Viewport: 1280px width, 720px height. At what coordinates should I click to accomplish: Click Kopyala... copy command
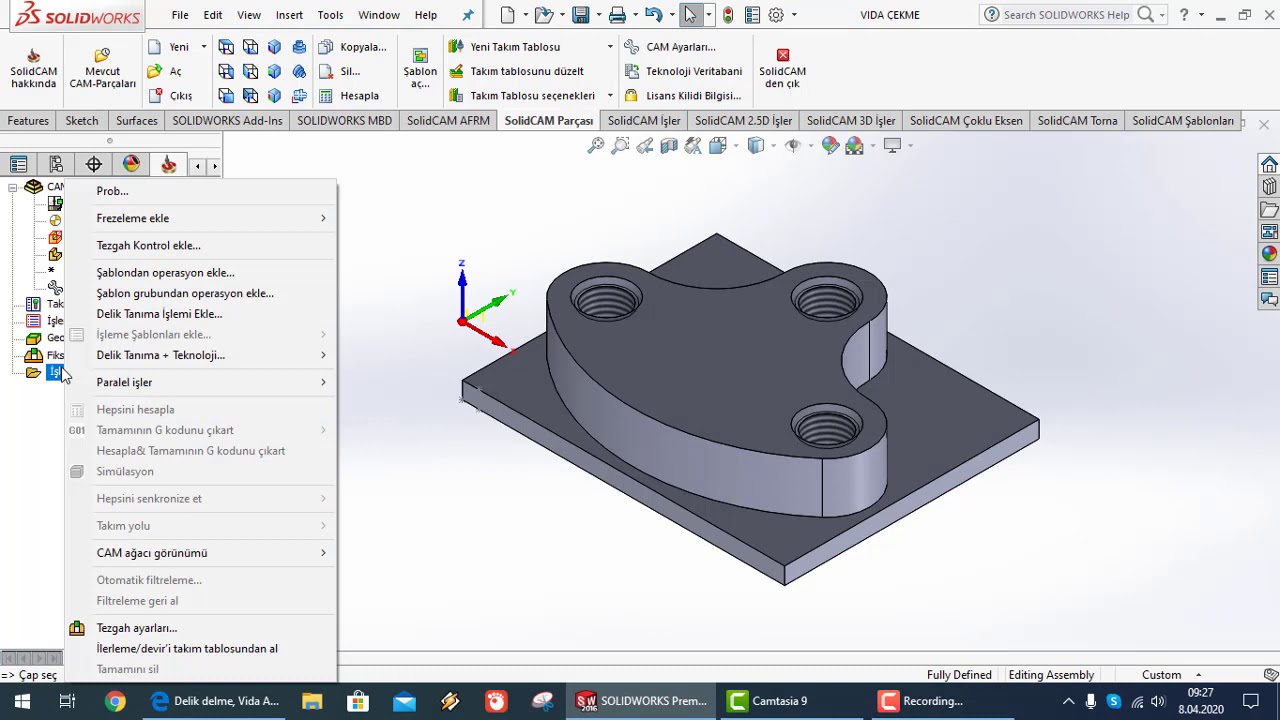tap(353, 47)
